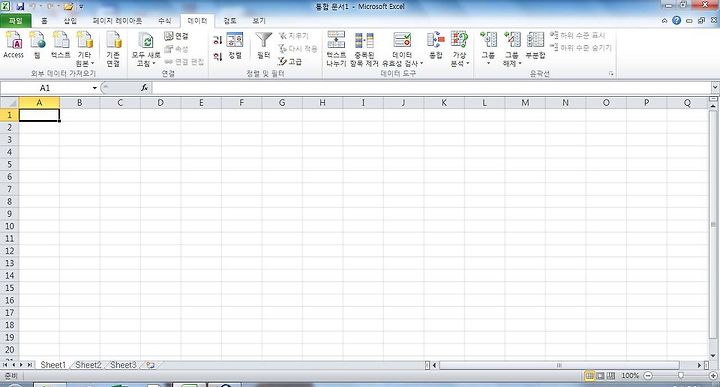Expand the formula bar chevron
Image resolution: width=720 pixels, height=387 pixels.
715,87
